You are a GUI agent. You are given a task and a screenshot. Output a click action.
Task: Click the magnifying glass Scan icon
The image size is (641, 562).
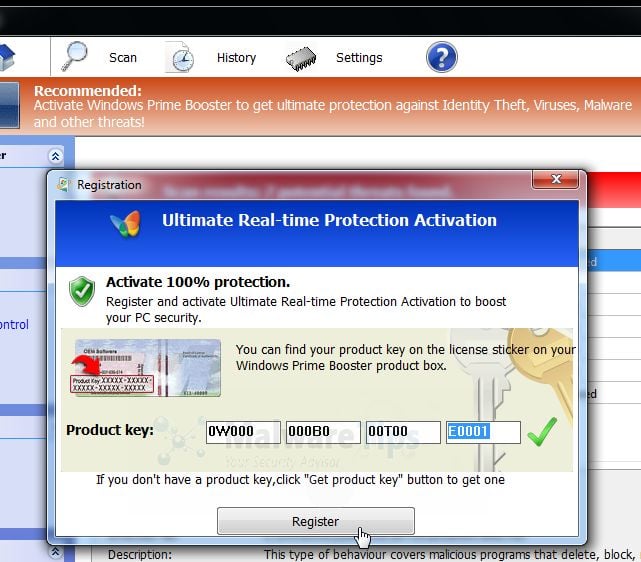coord(74,56)
